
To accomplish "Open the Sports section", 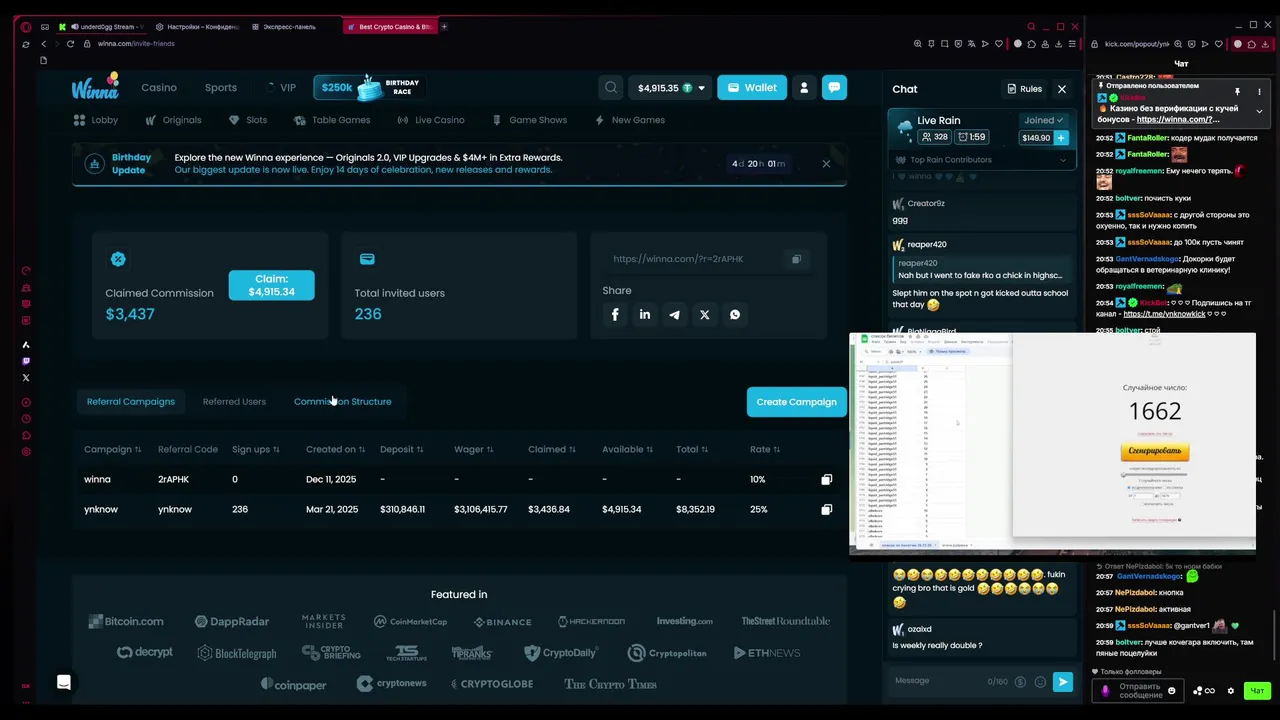I will point(221,88).
